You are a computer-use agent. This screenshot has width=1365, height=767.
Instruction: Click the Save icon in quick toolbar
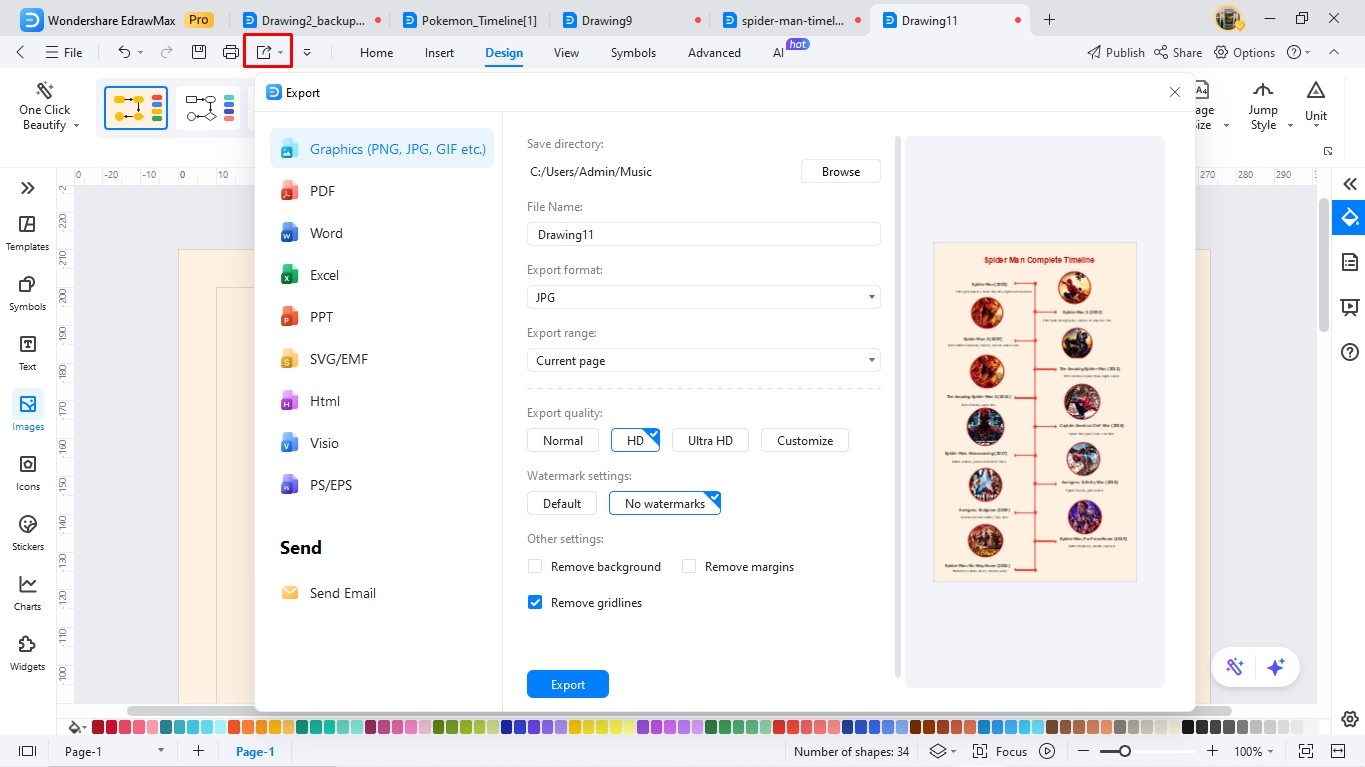click(x=199, y=52)
